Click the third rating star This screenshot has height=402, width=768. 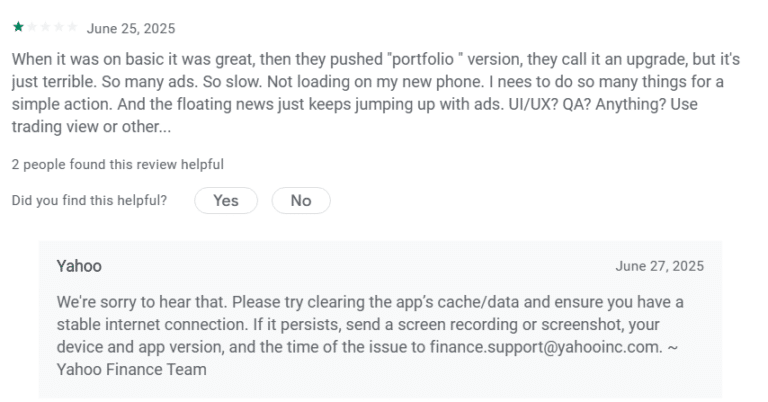pyautogui.click(x=43, y=27)
